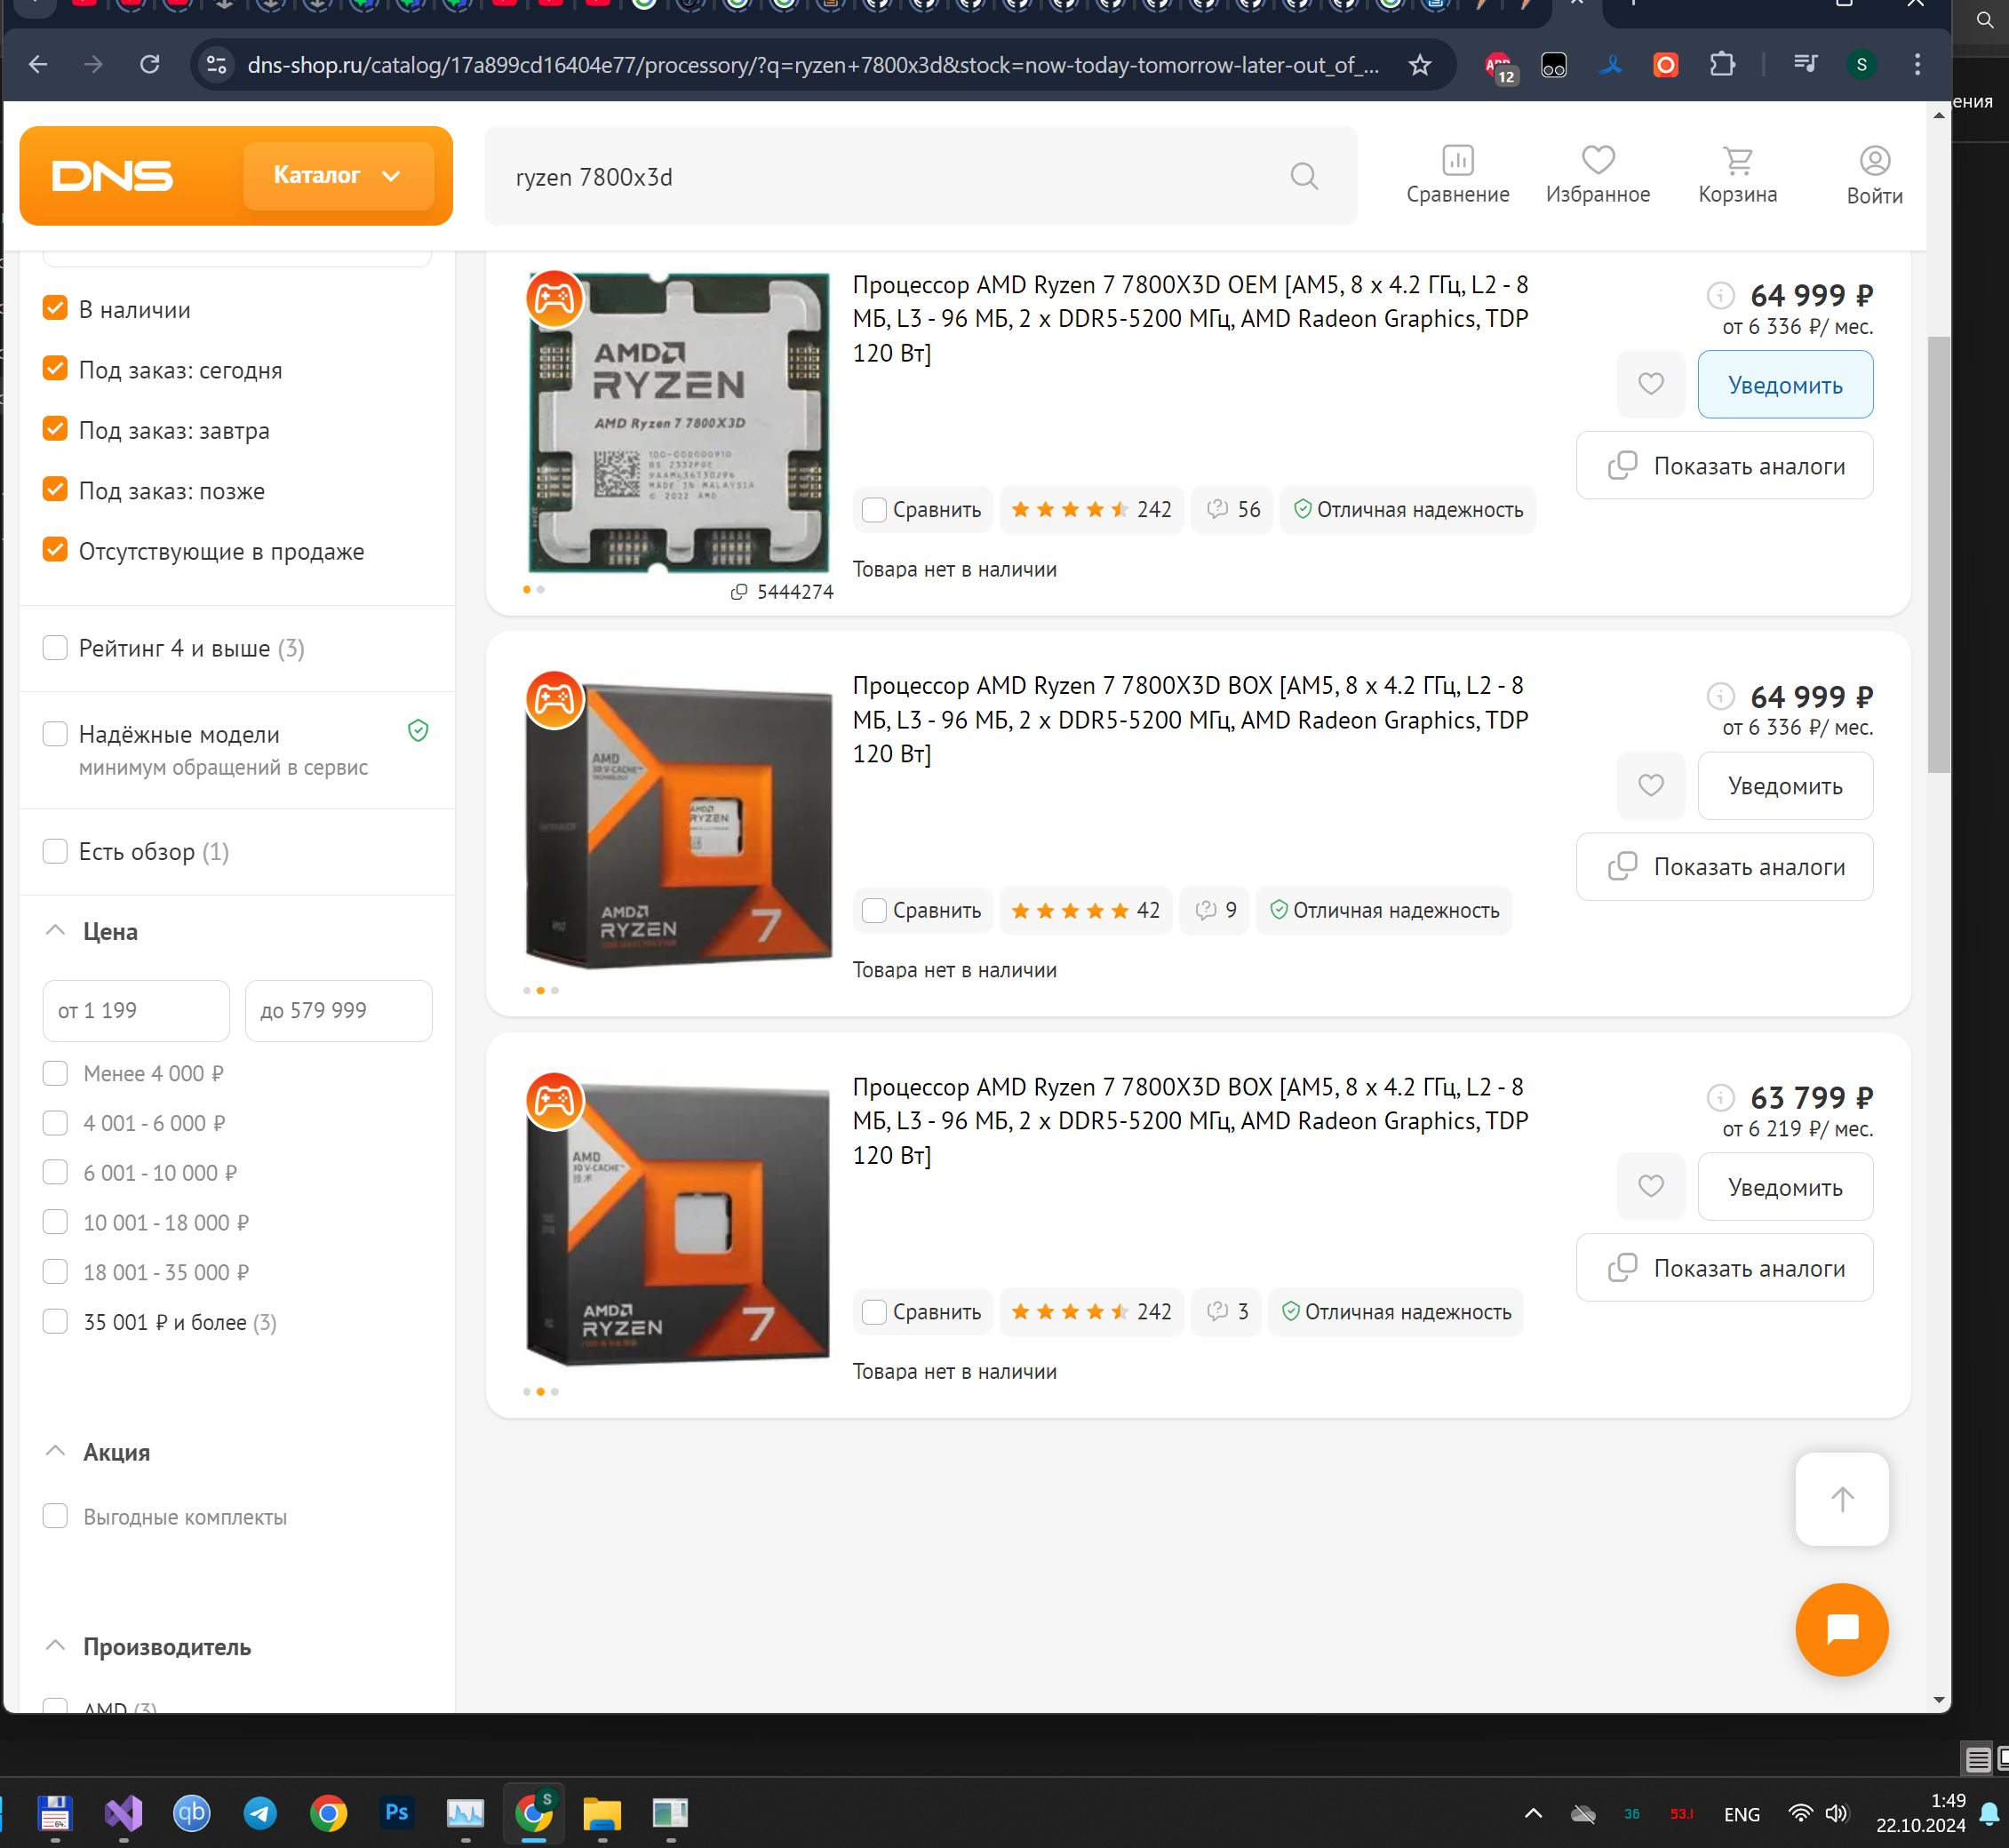
Task: Open File Explorer from taskbar
Action: [x=602, y=1813]
